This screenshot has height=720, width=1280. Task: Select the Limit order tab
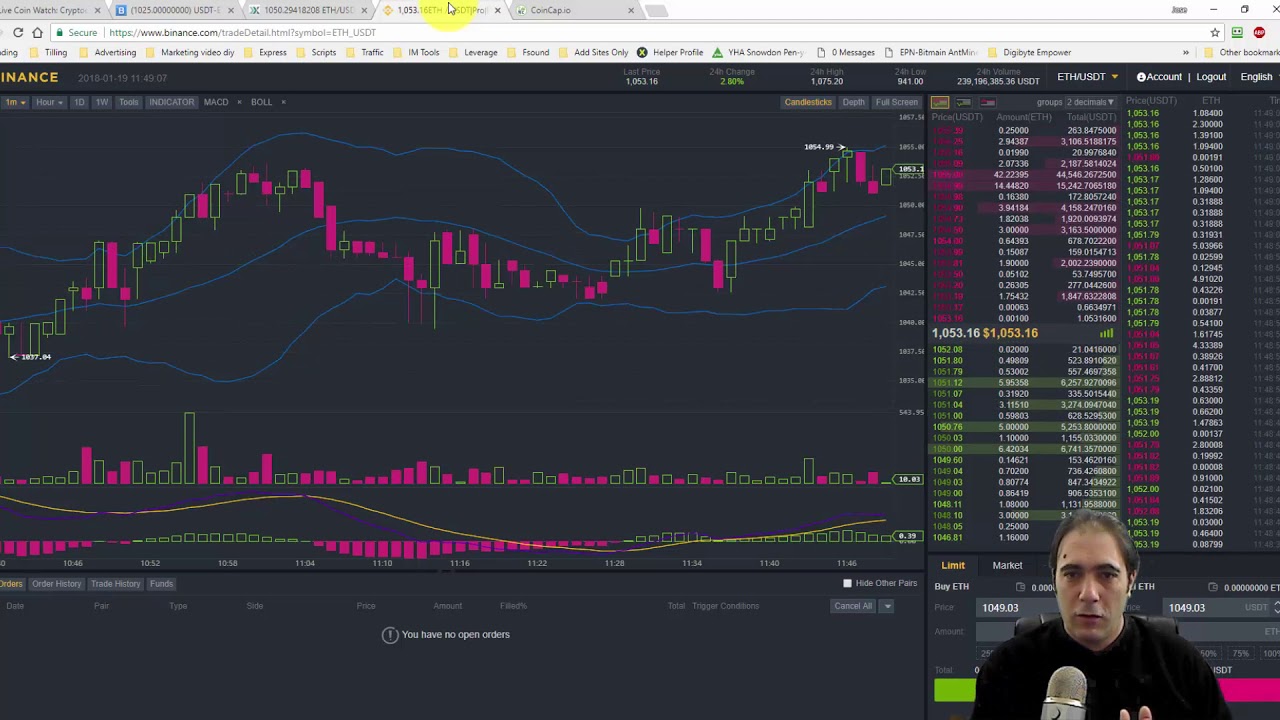pyautogui.click(x=953, y=566)
